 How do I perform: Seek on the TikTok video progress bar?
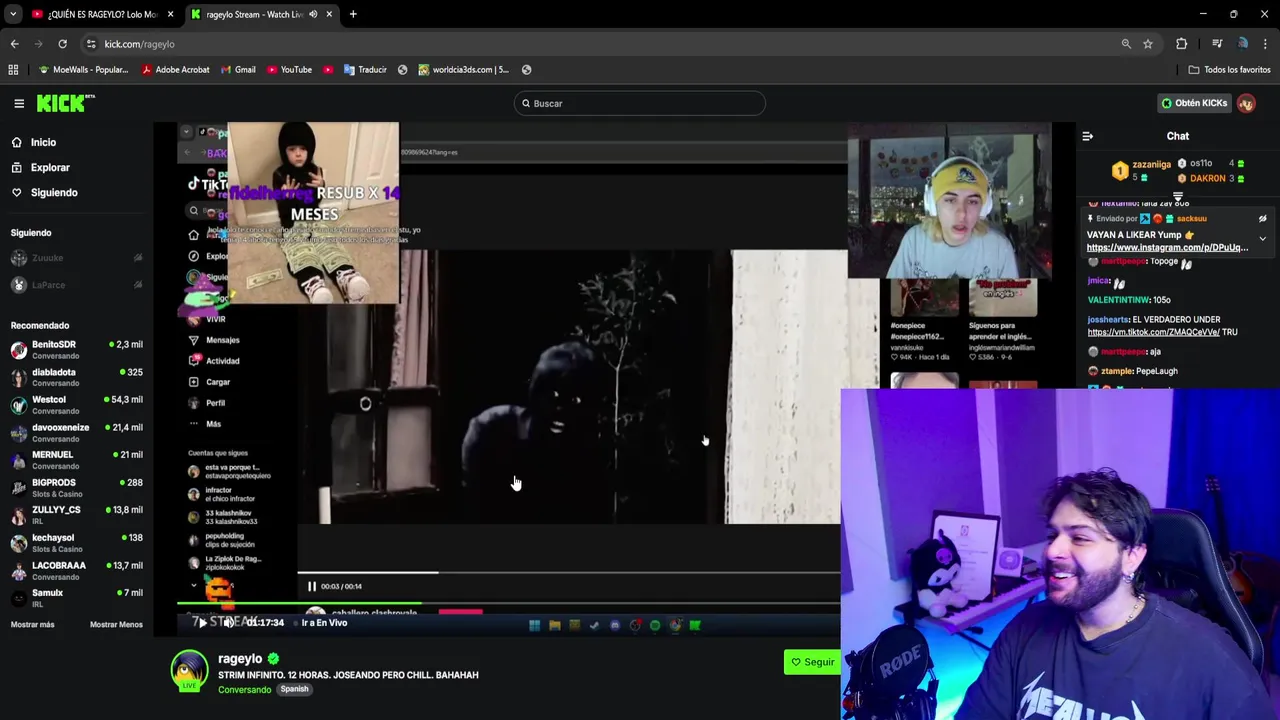tap(568, 573)
